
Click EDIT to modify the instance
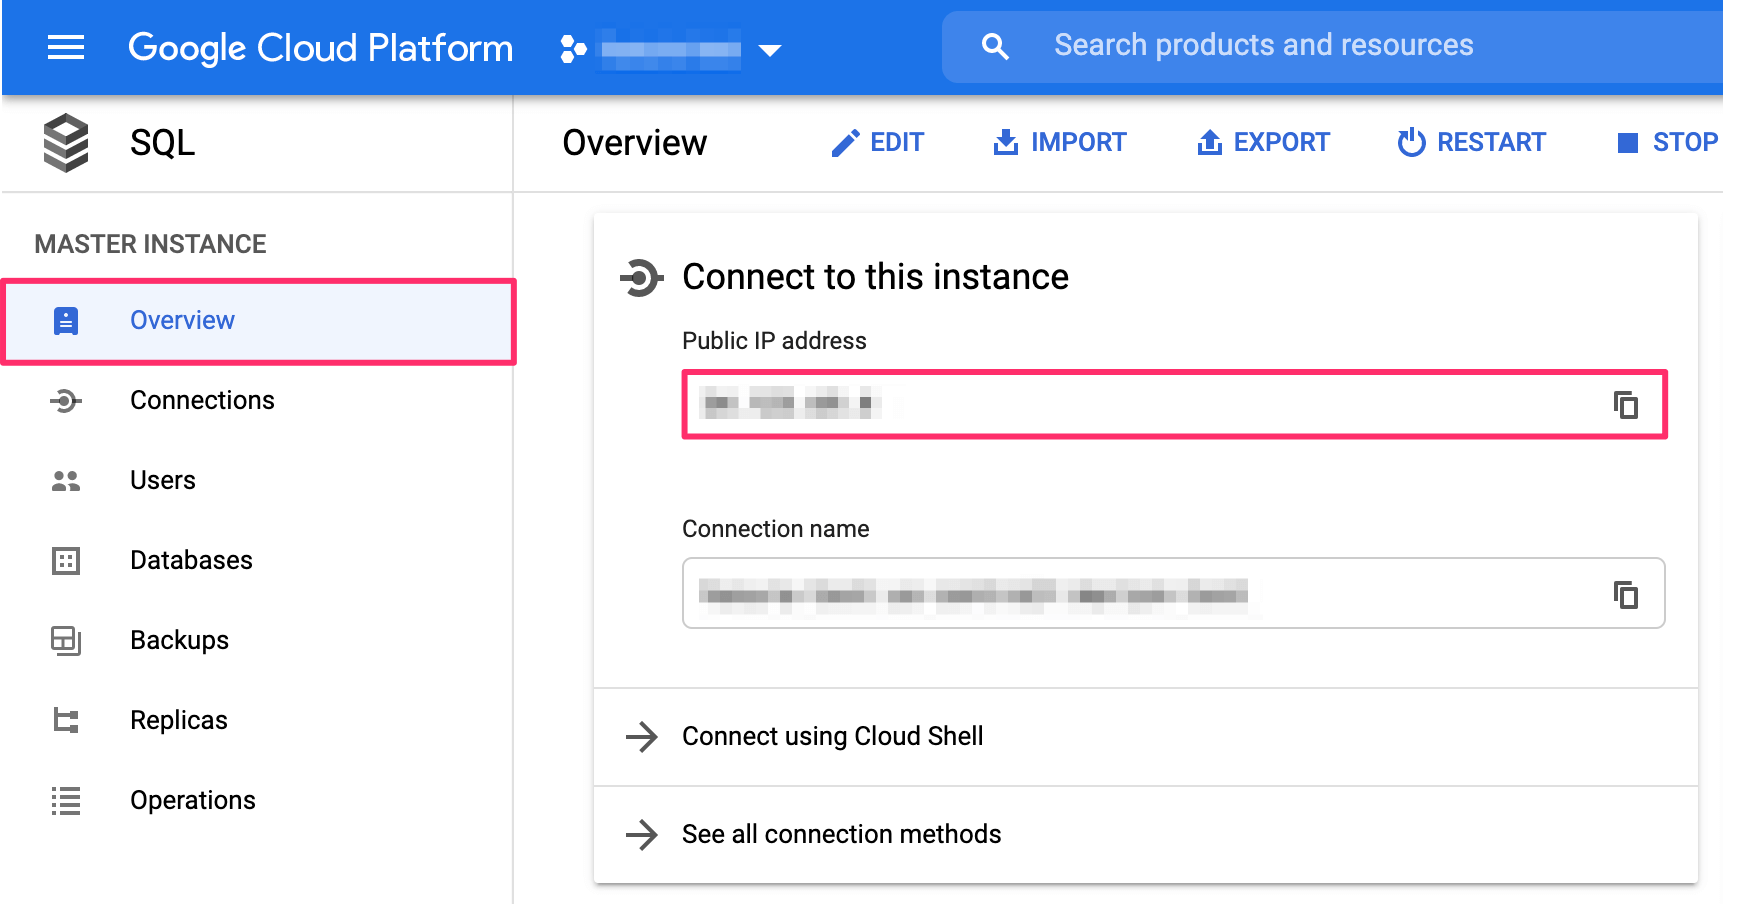click(x=878, y=142)
